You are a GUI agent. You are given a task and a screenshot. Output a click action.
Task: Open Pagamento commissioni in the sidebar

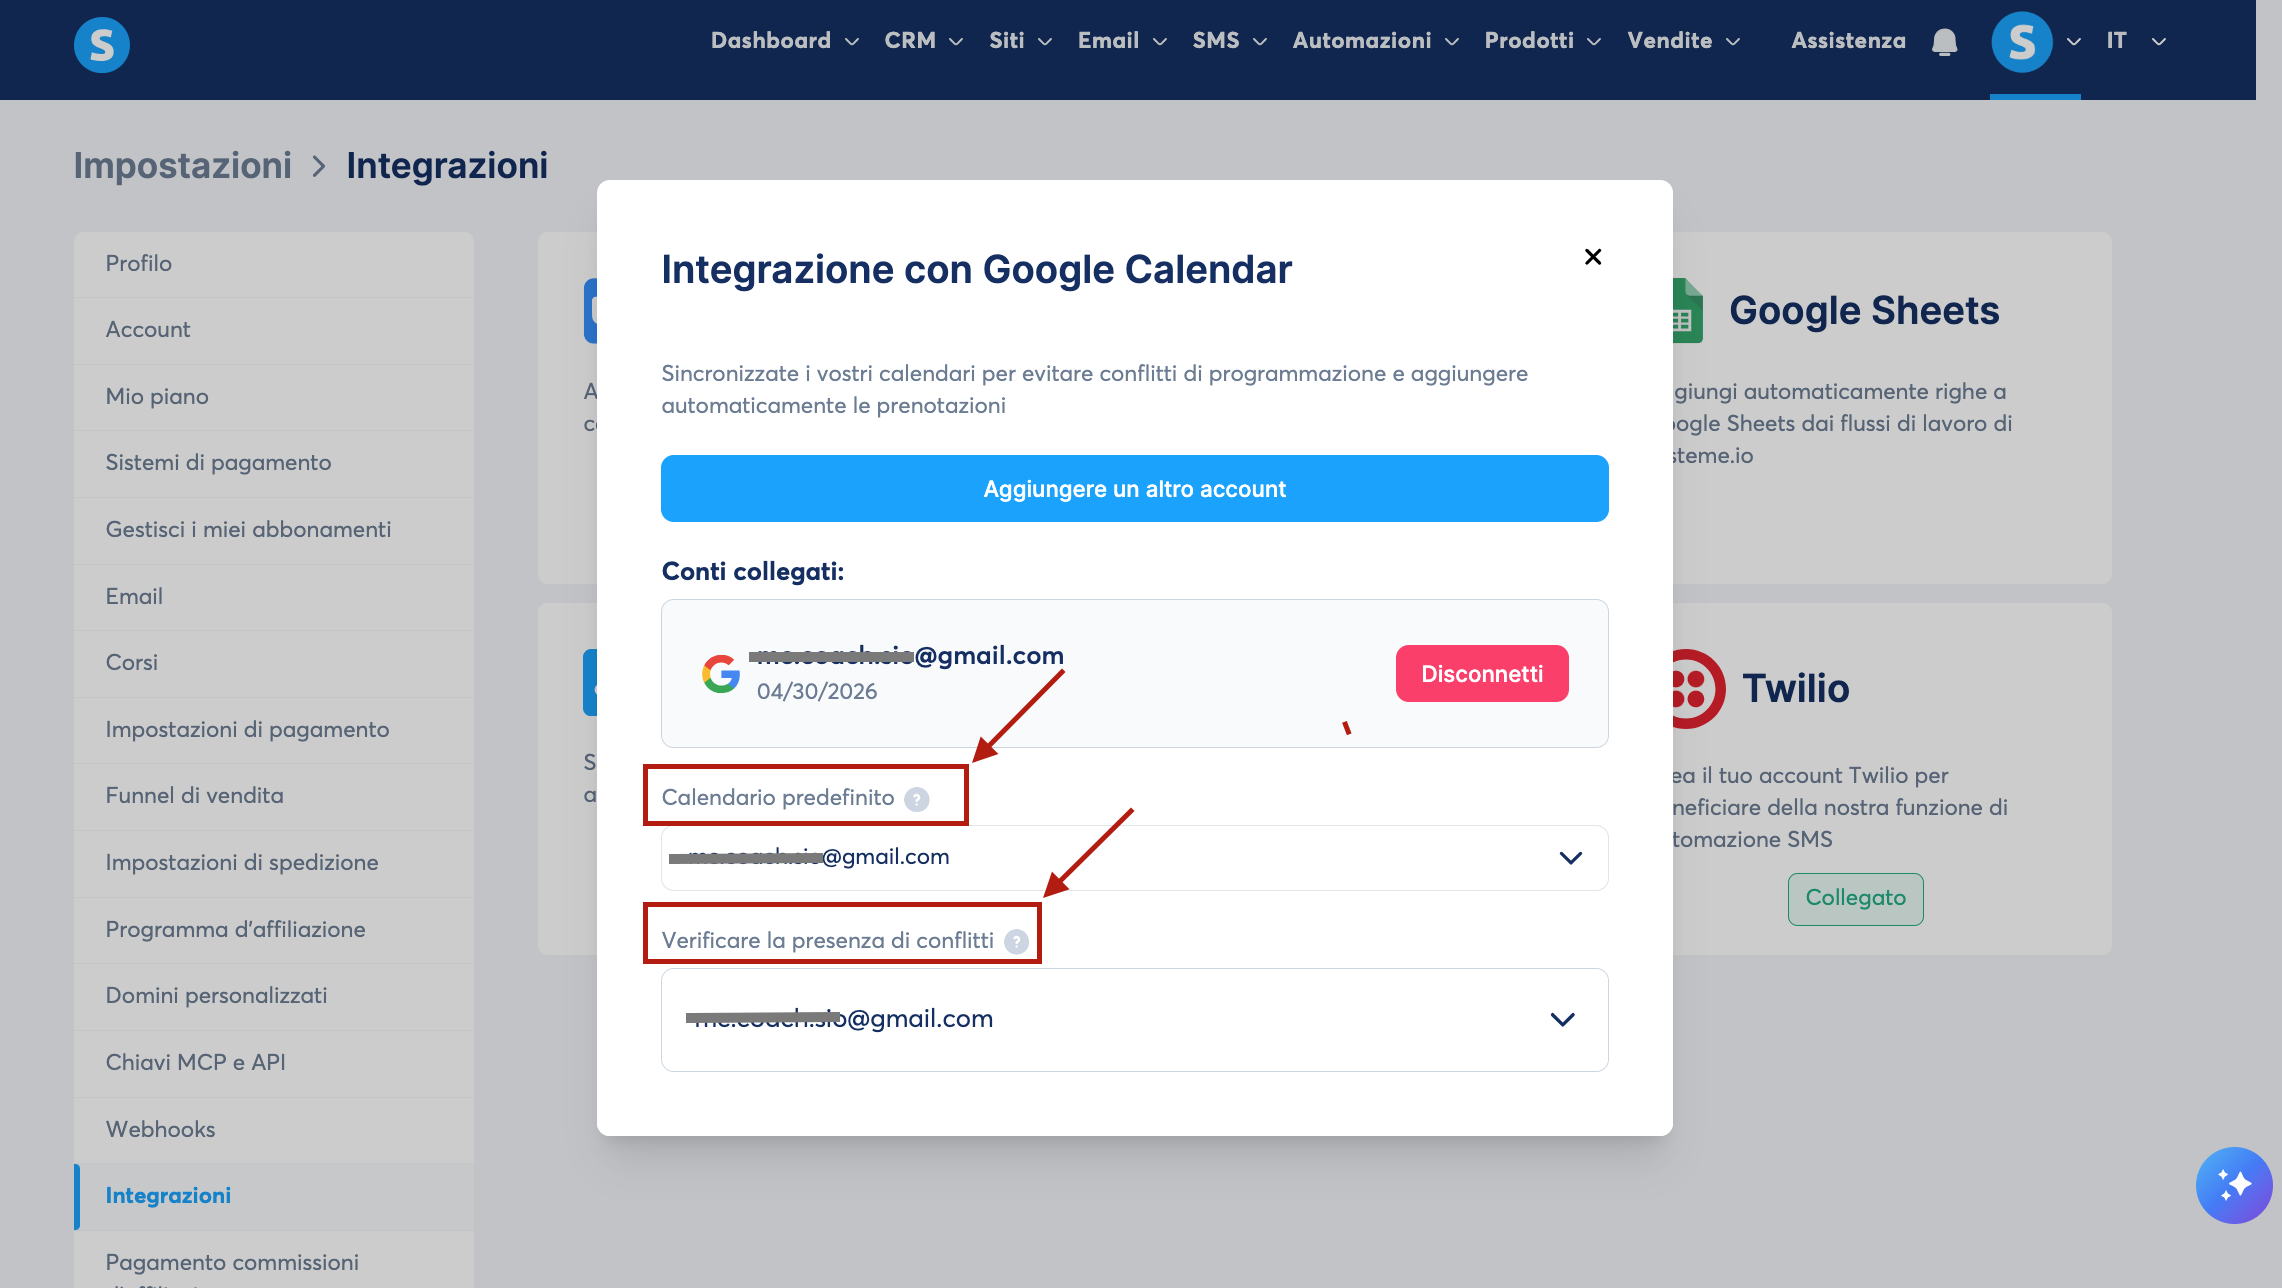click(274, 1260)
